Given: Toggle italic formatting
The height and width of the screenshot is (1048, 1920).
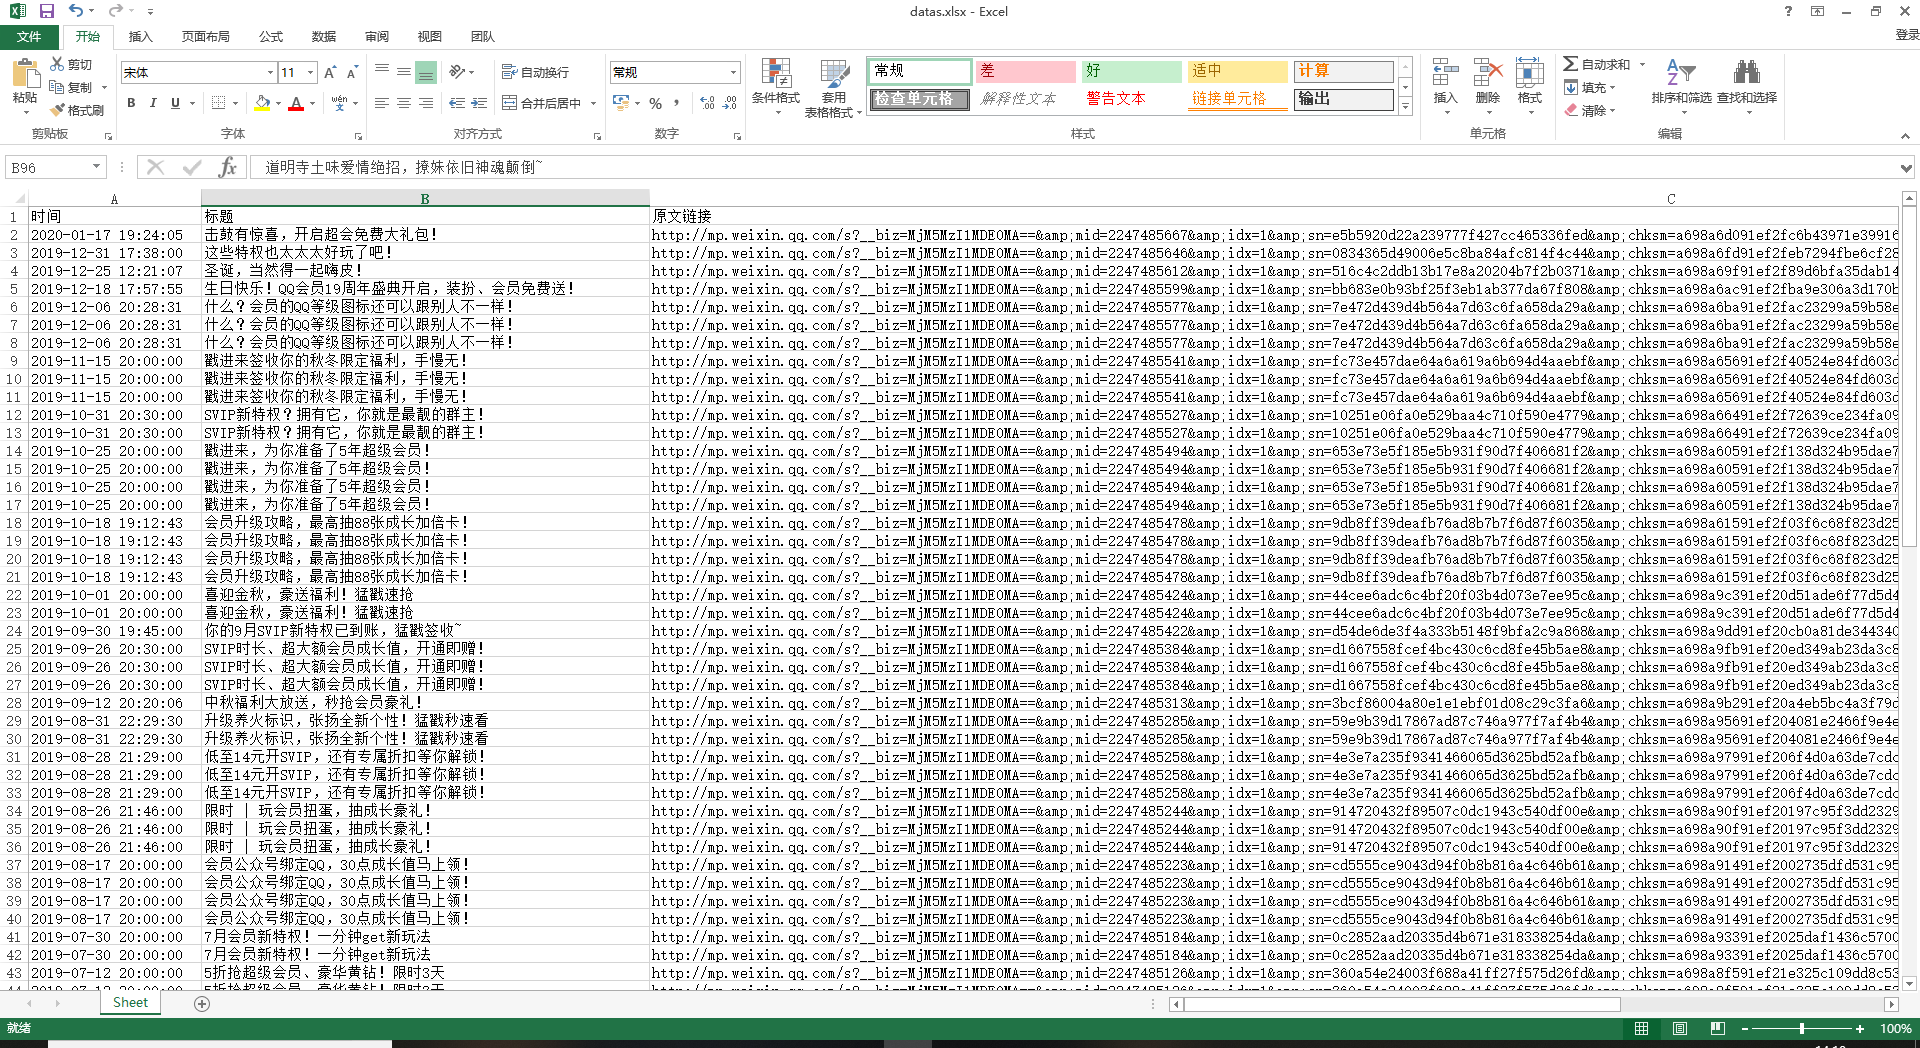Looking at the screenshot, I should [153, 103].
